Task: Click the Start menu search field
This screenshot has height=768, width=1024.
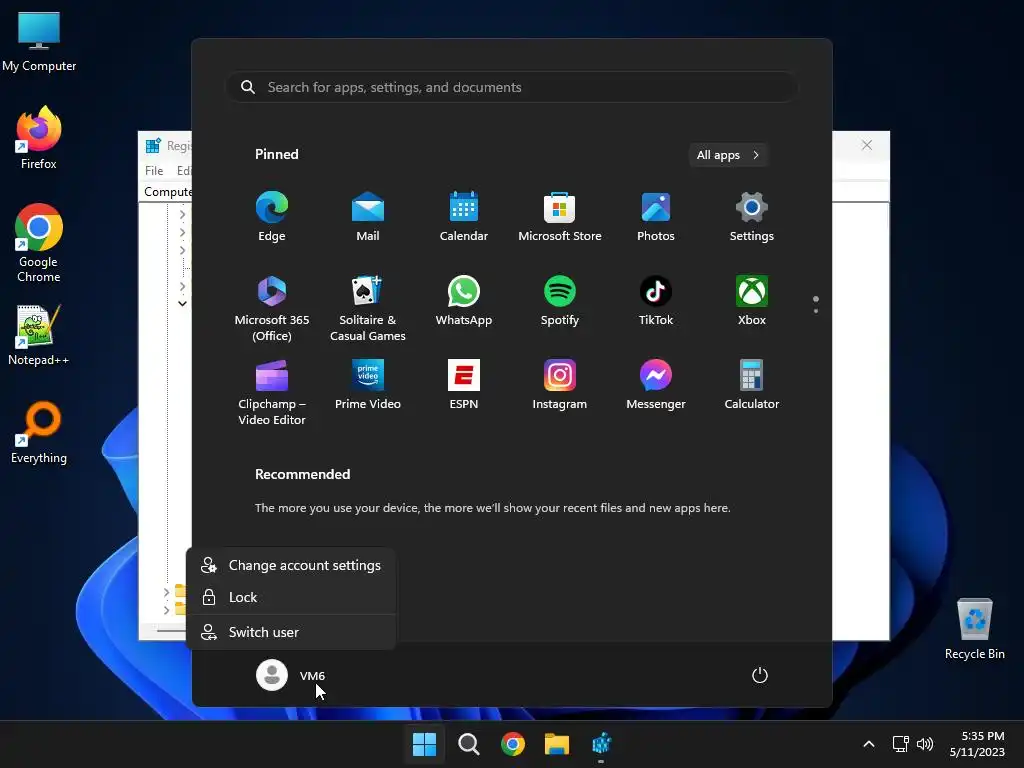Action: 511,87
